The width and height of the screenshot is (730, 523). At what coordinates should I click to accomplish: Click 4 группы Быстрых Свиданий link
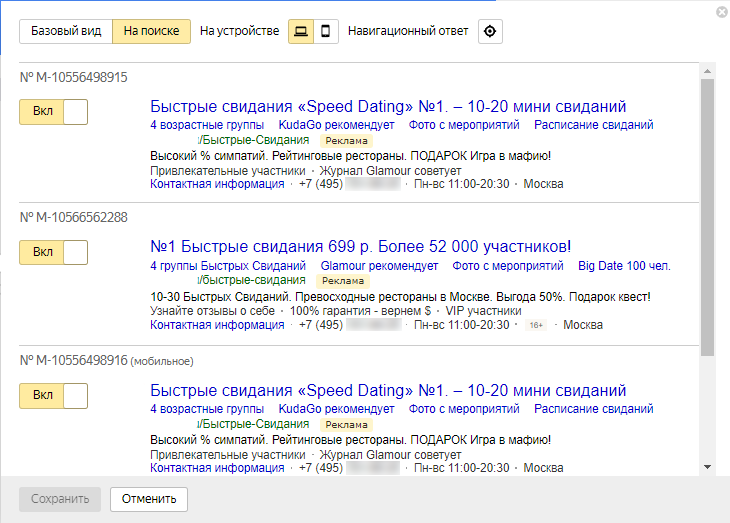click(228, 266)
